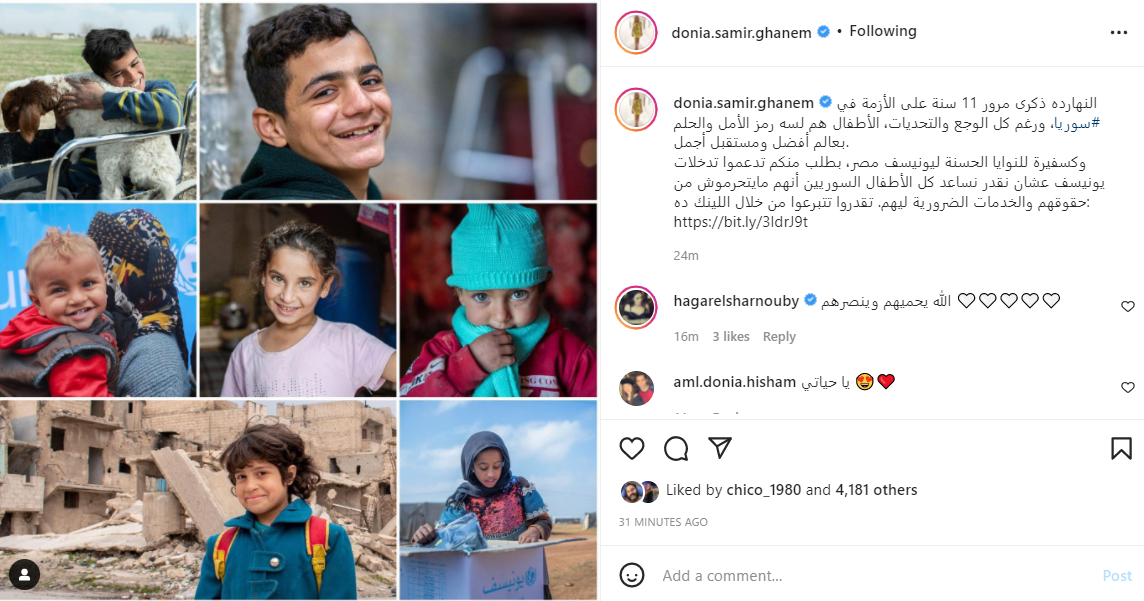Viewport: 1144px width, 601px height.
Task: Like the post with the heart icon
Action: pos(632,448)
